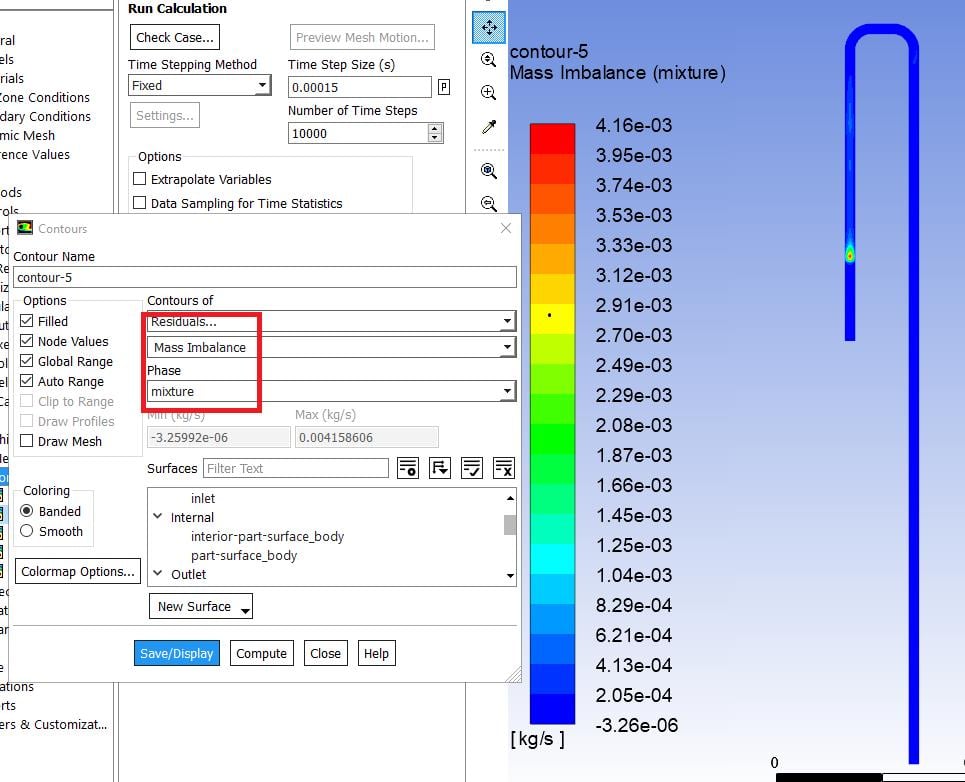Select the zoom-to-area plus magnifier
The width and height of the screenshot is (965, 782).
coord(488,92)
